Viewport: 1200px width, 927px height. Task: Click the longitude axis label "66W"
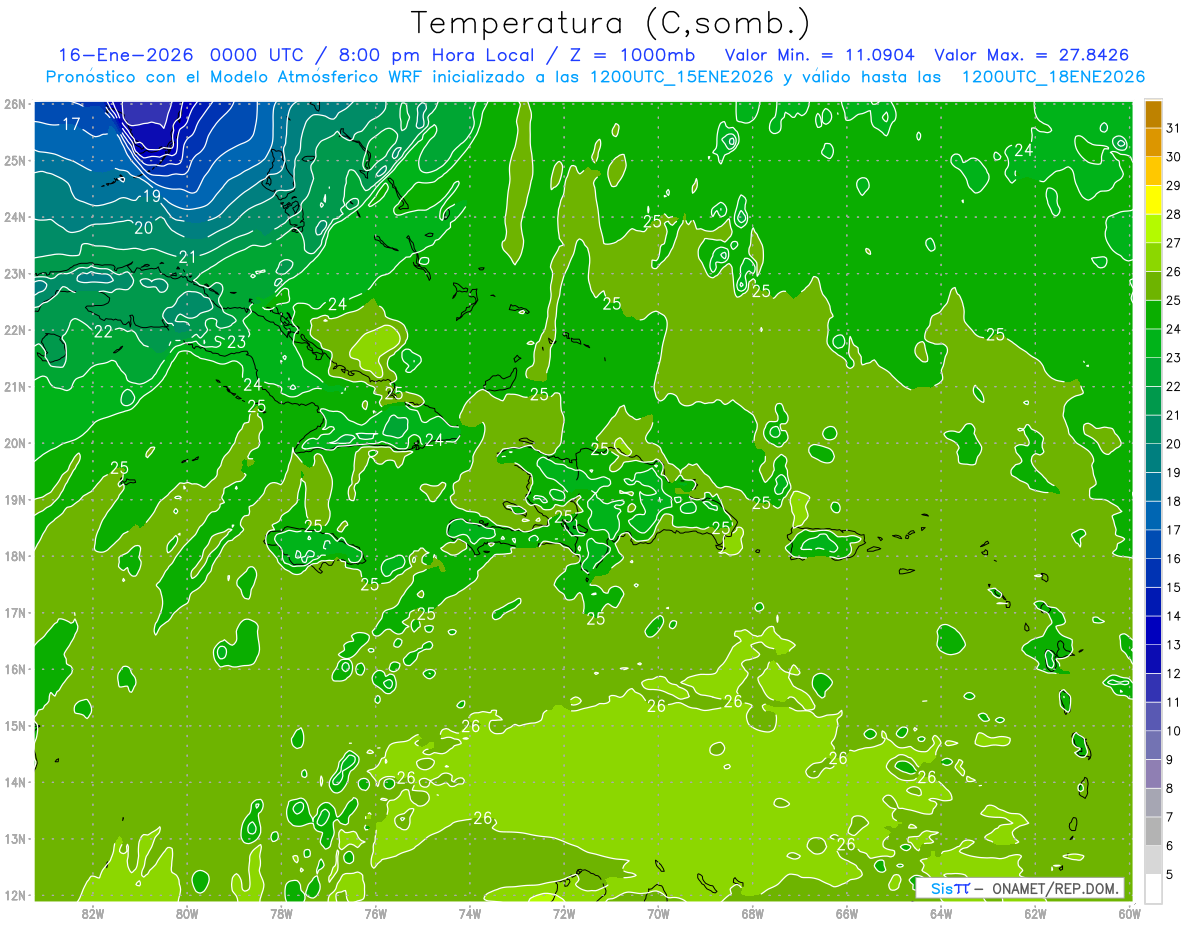[846, 913]
